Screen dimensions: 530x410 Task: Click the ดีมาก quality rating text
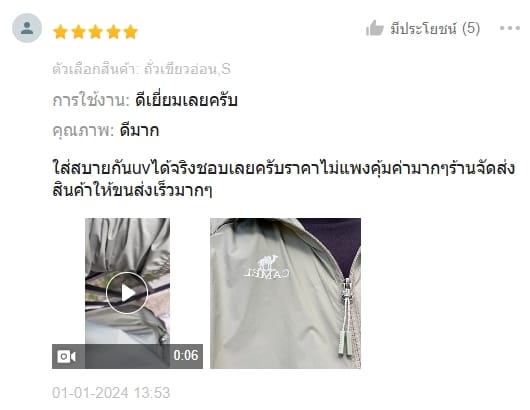[x=139, y=130]
